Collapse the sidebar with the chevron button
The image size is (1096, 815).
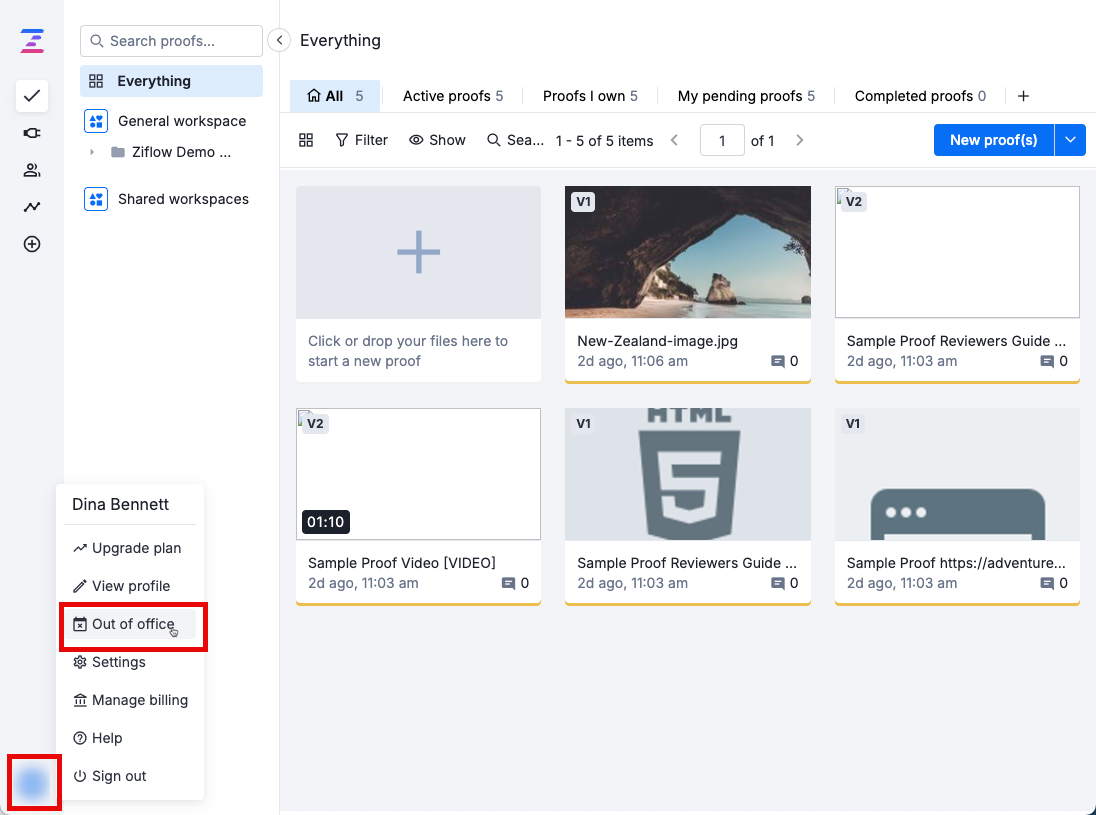coord(280,41)
